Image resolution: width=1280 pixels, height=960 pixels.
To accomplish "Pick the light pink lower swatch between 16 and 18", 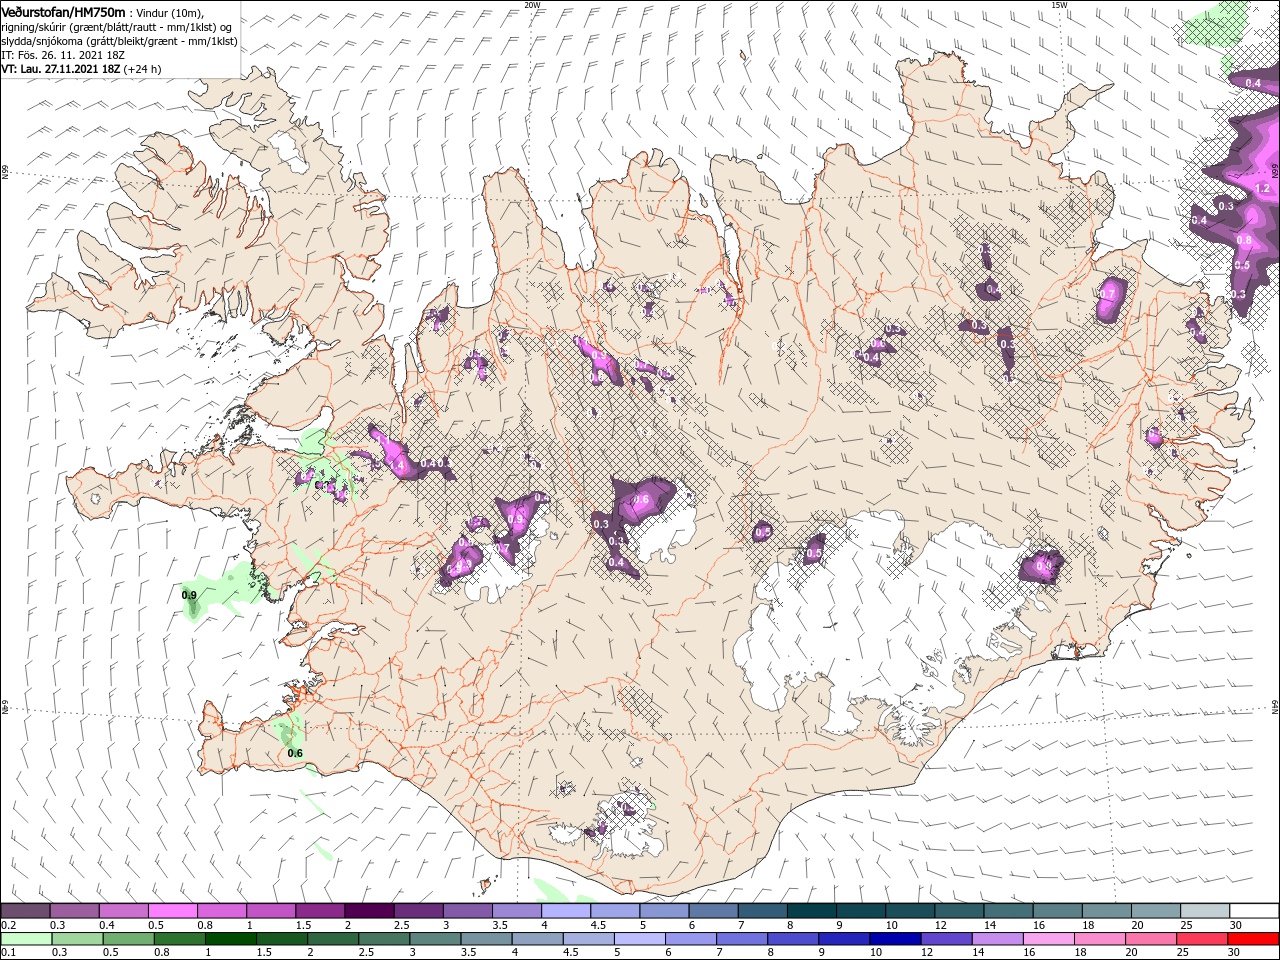I will 1049,939.
